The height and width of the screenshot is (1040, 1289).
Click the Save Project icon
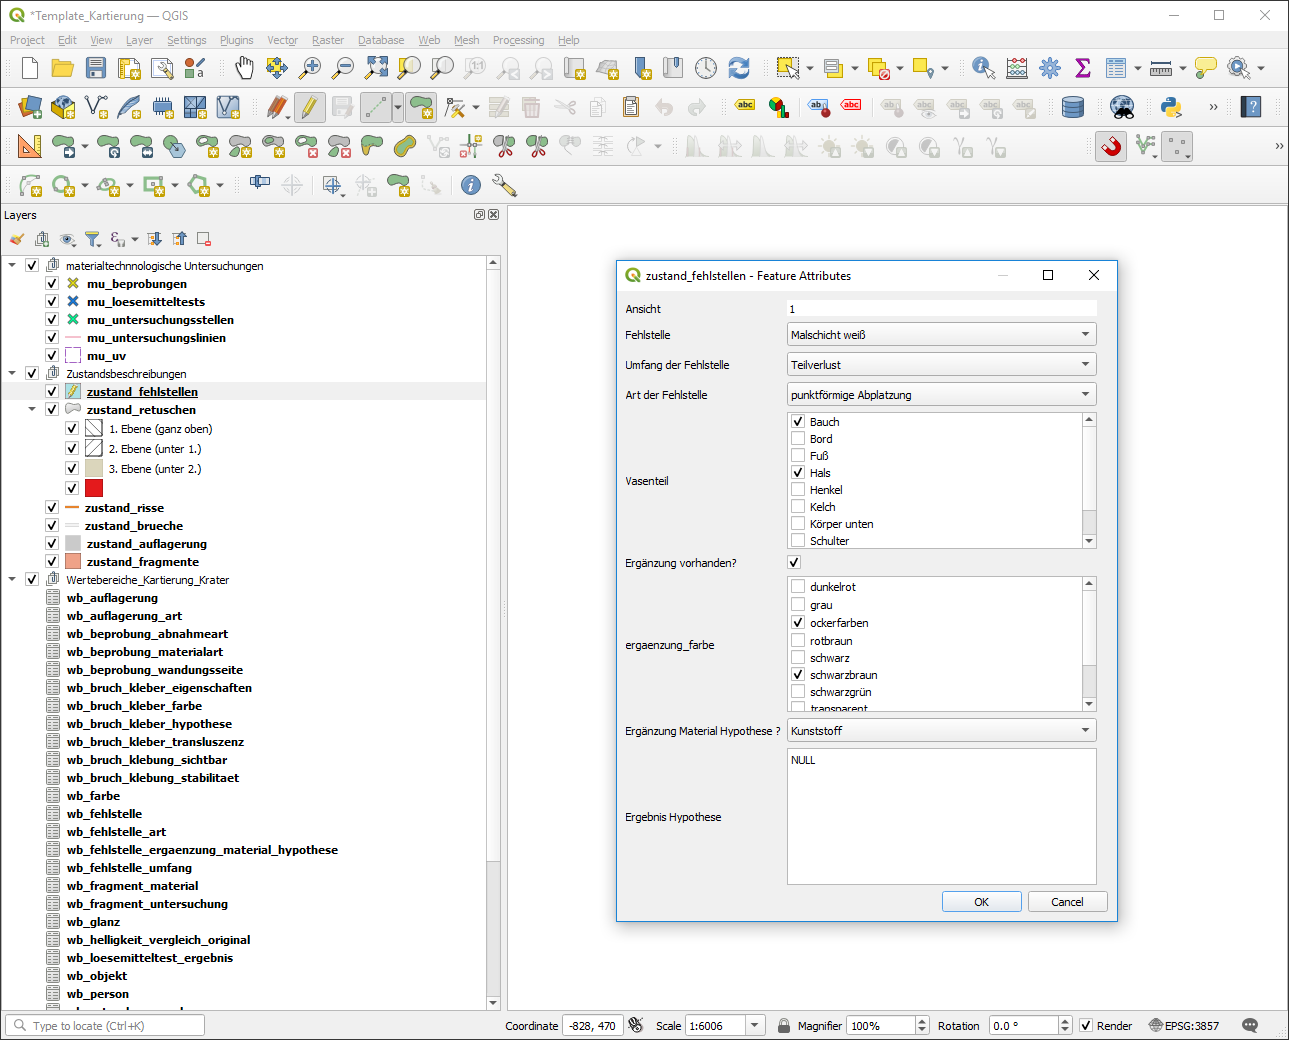pyautogui.click(x=96, y=68)
